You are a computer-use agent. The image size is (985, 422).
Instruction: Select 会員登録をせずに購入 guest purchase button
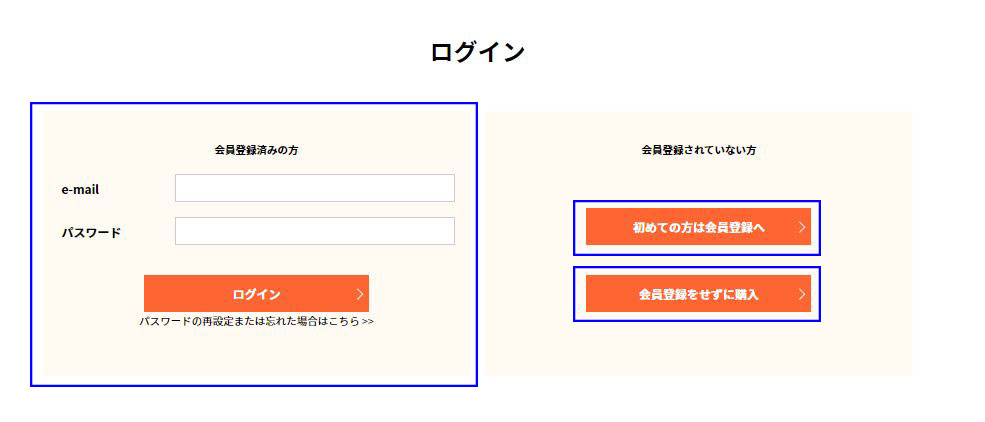(698, 293)
